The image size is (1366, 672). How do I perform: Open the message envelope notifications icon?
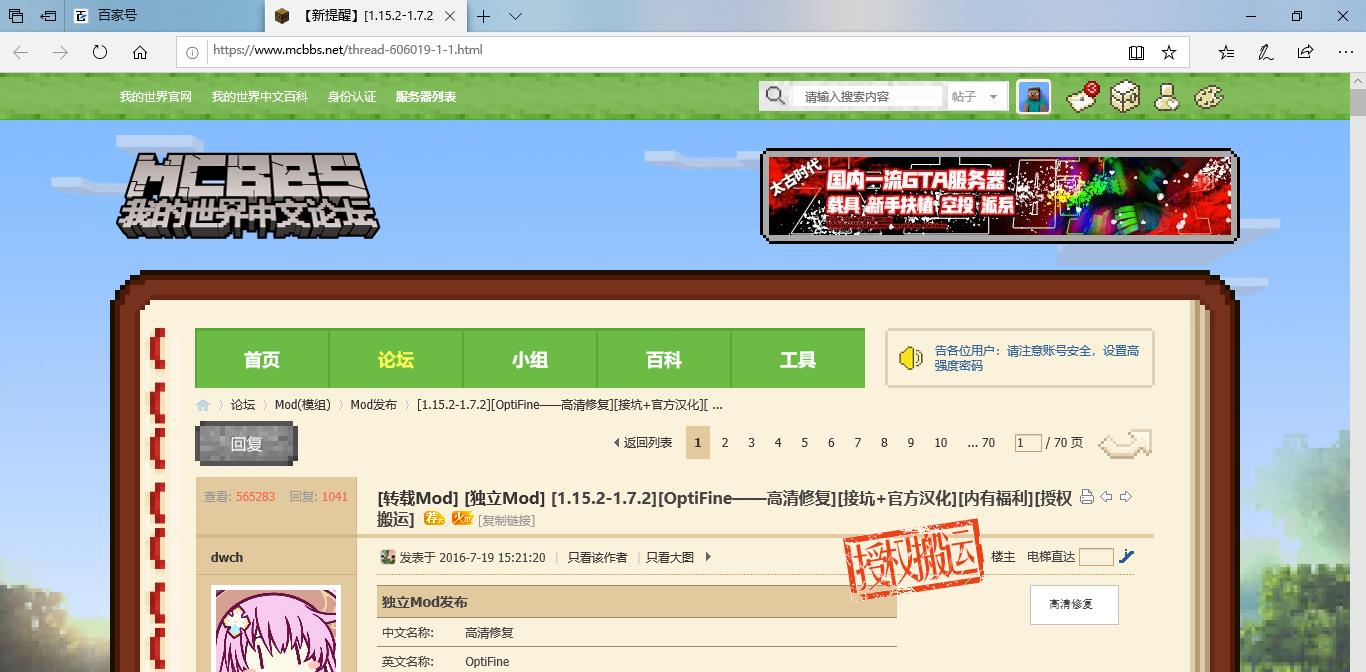1084,96
